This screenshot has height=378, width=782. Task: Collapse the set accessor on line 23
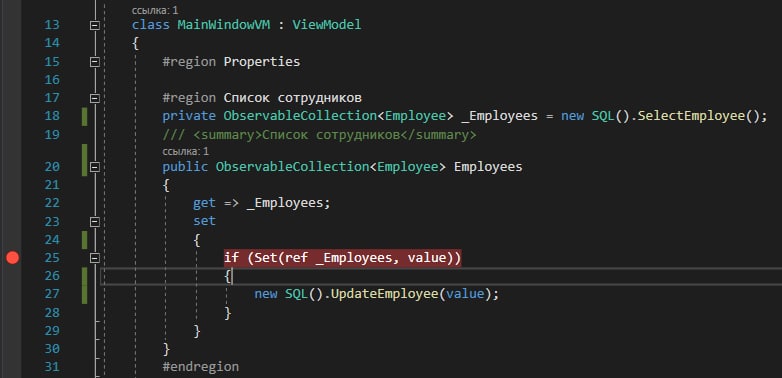click(95, 221)
